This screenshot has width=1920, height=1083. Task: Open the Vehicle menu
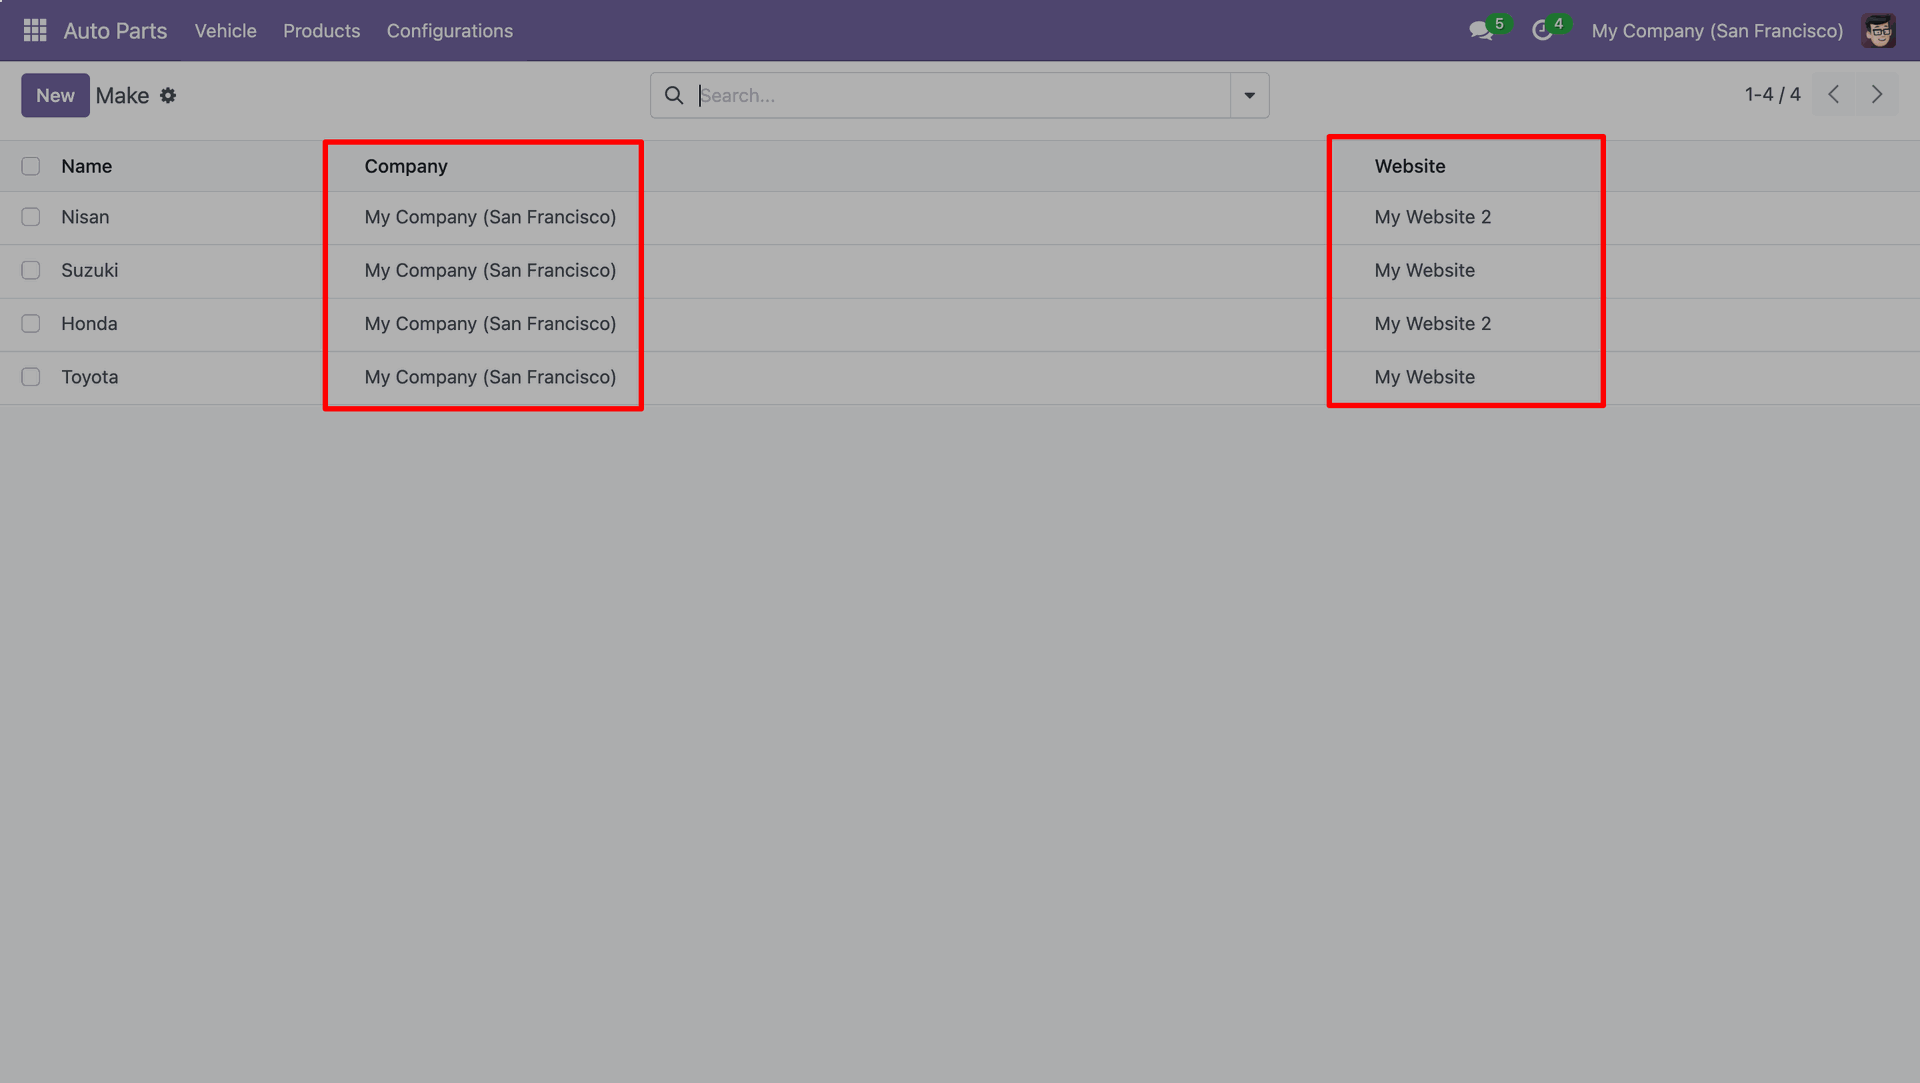pyautogui.click(x=225, y=31)
